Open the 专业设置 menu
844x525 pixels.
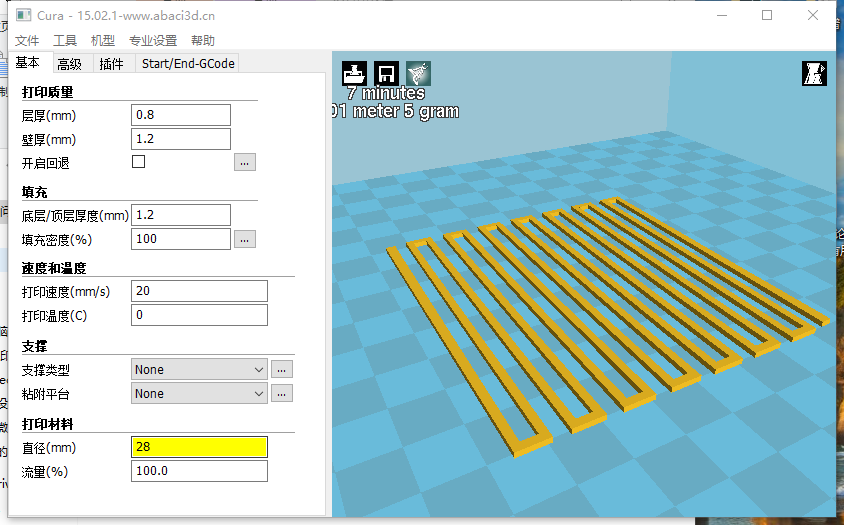[153, 40]
